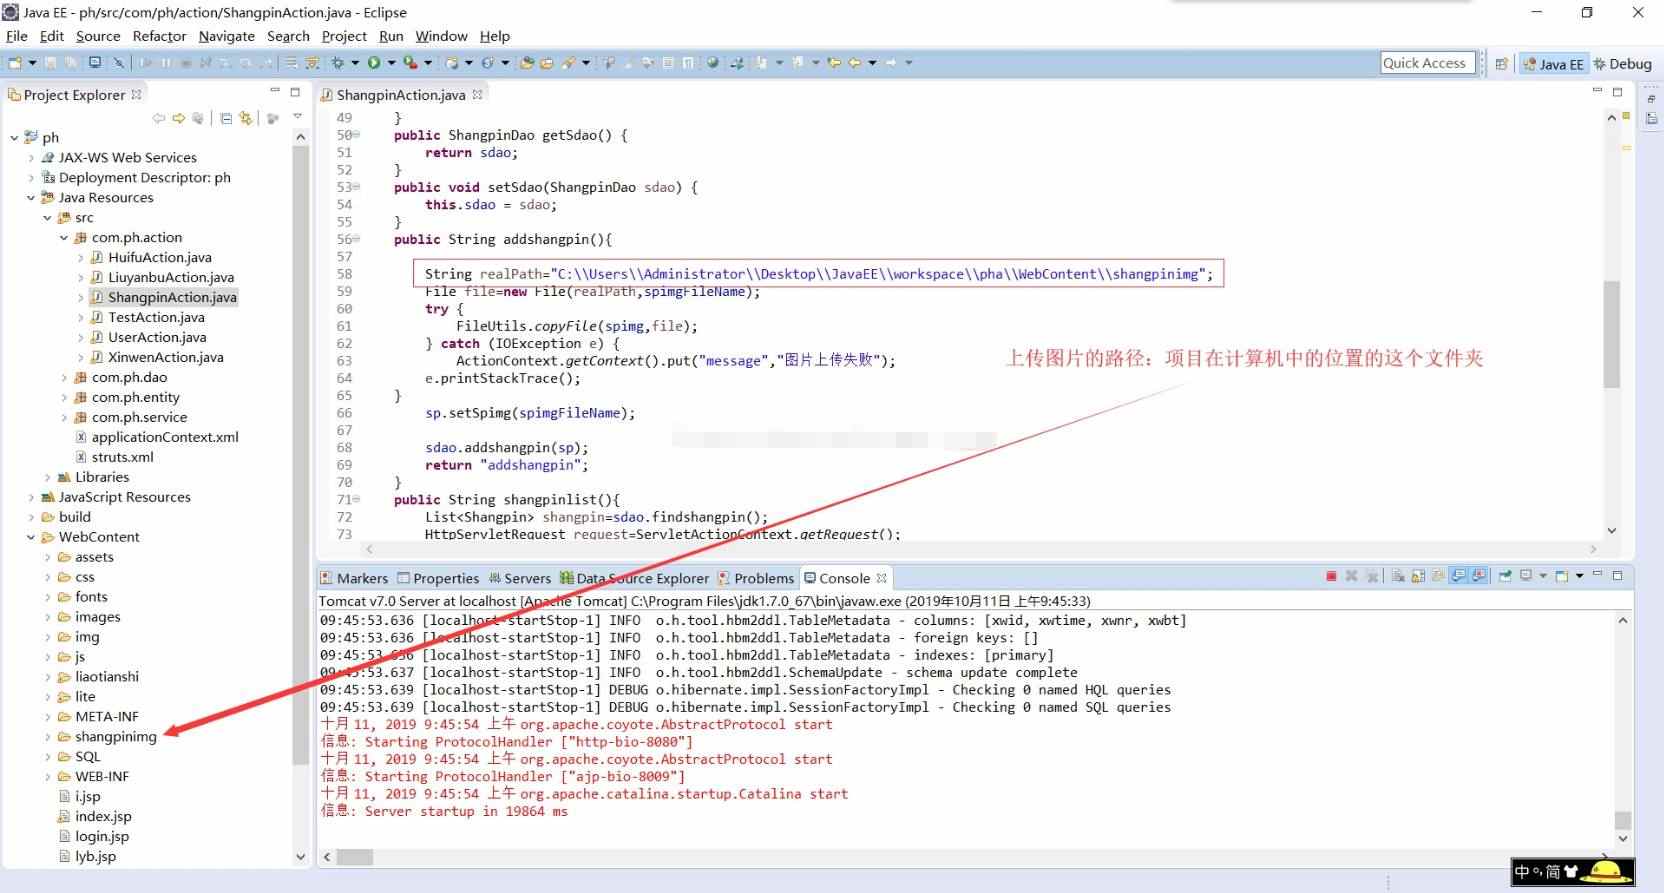Image resolution: width=1664 pixels, height=893 pixels.
Task: Click the Open Console icon
Action: point(1562,576)
